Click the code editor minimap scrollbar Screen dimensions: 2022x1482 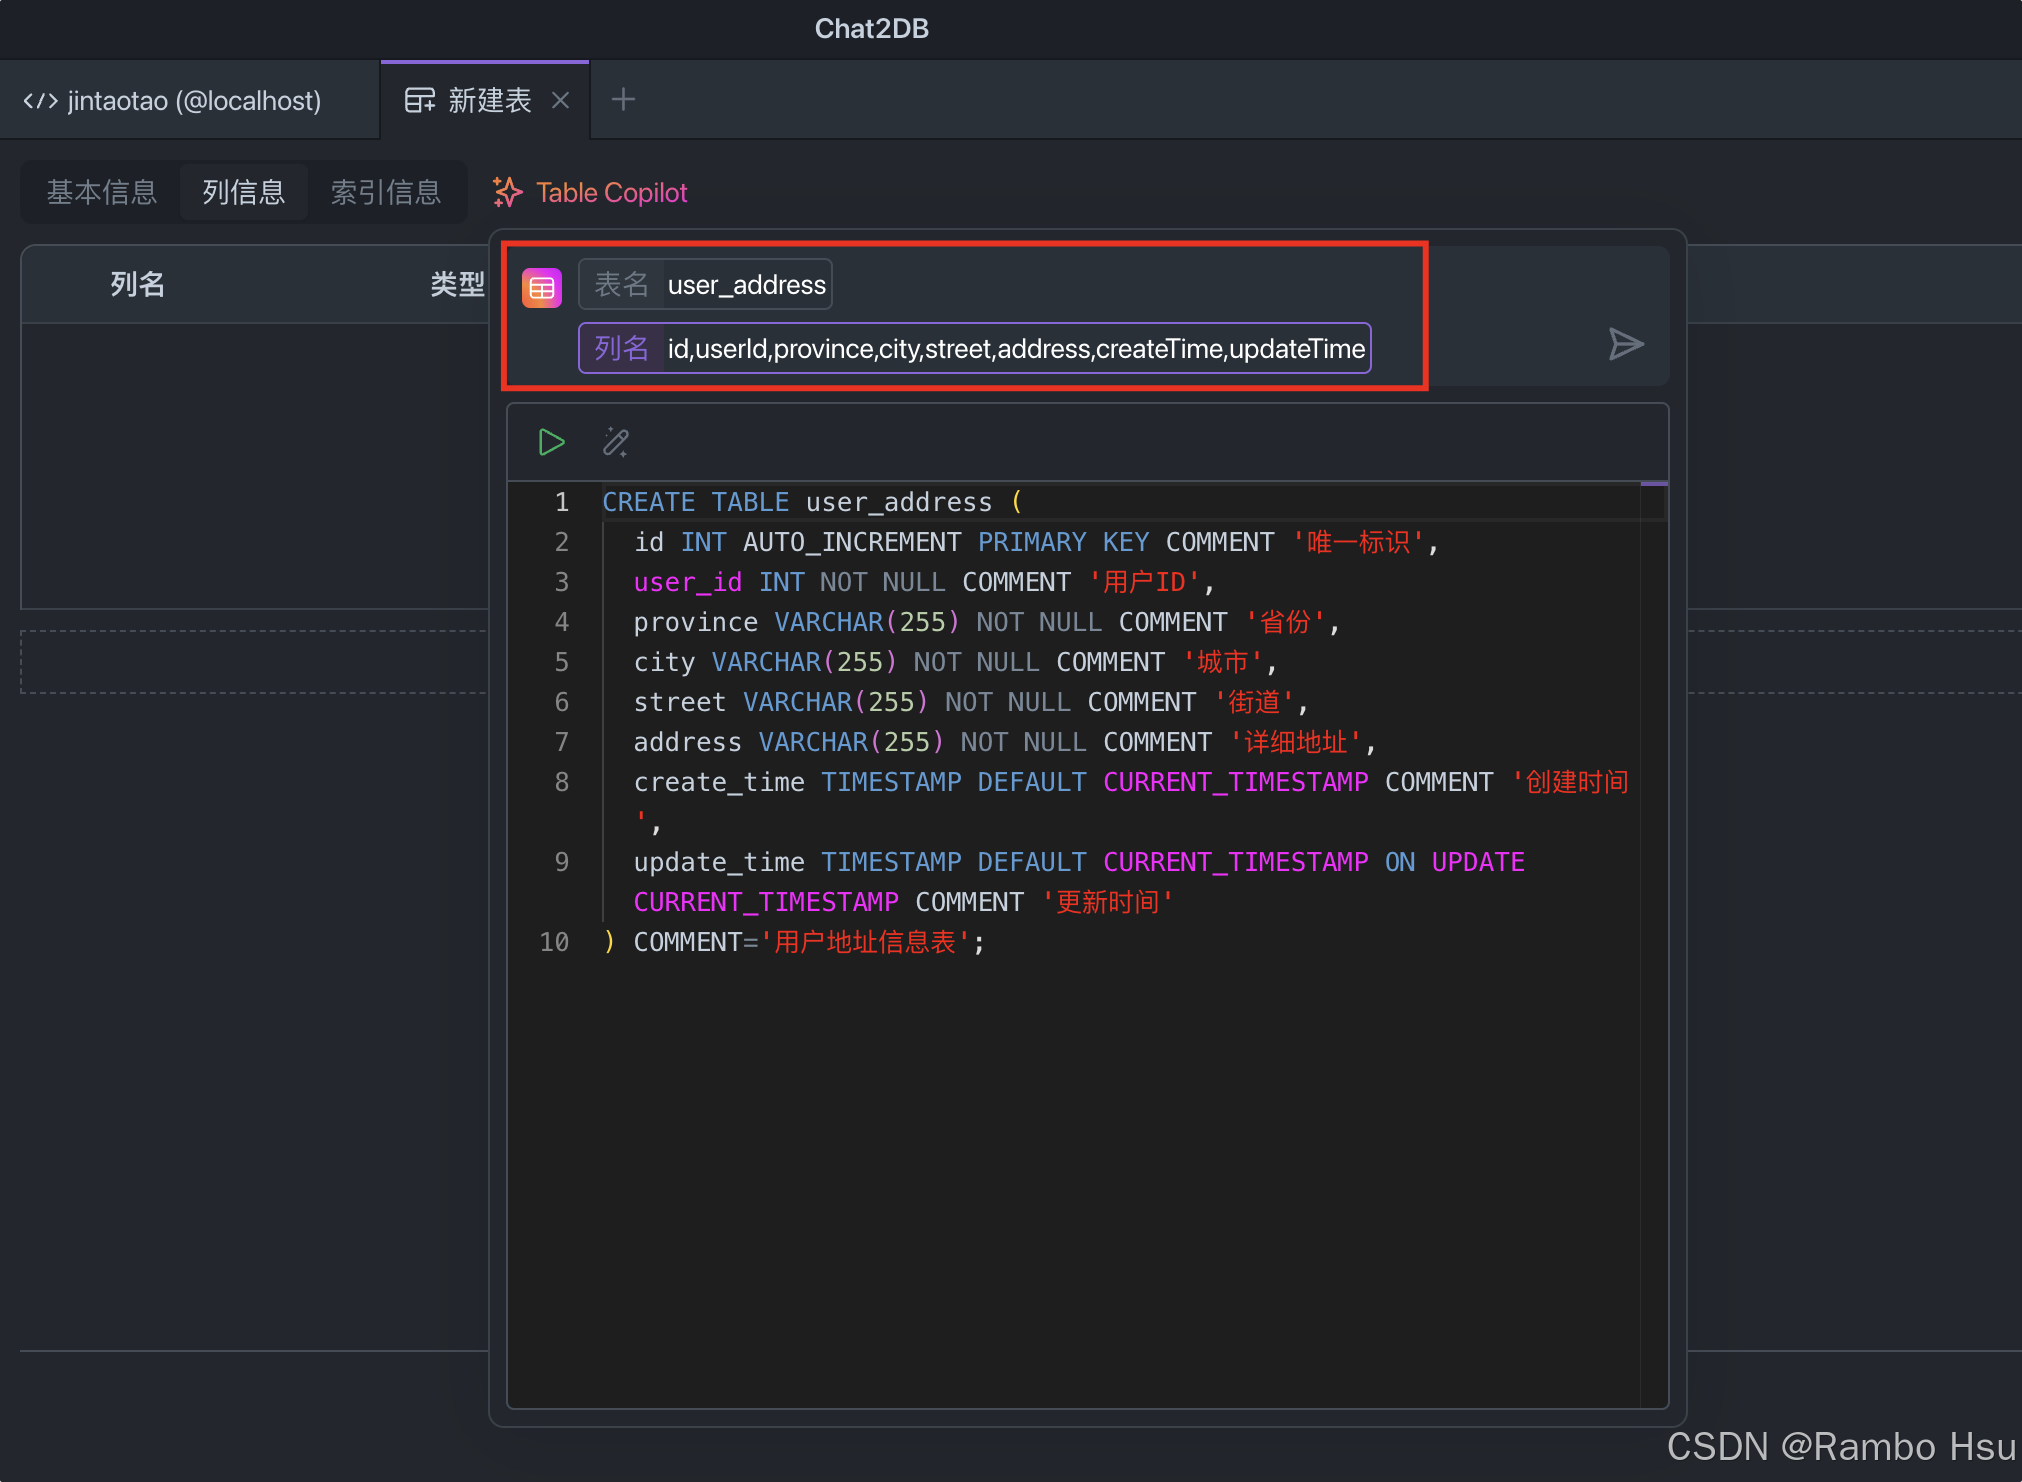coord(1653,944)
